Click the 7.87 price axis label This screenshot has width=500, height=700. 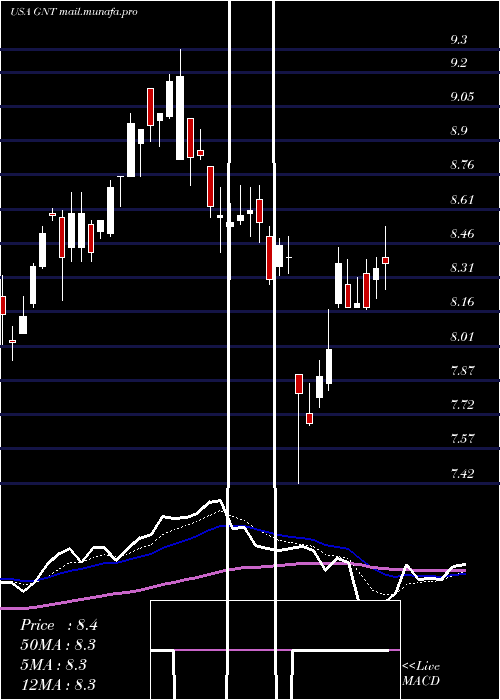tap(462, 371)
